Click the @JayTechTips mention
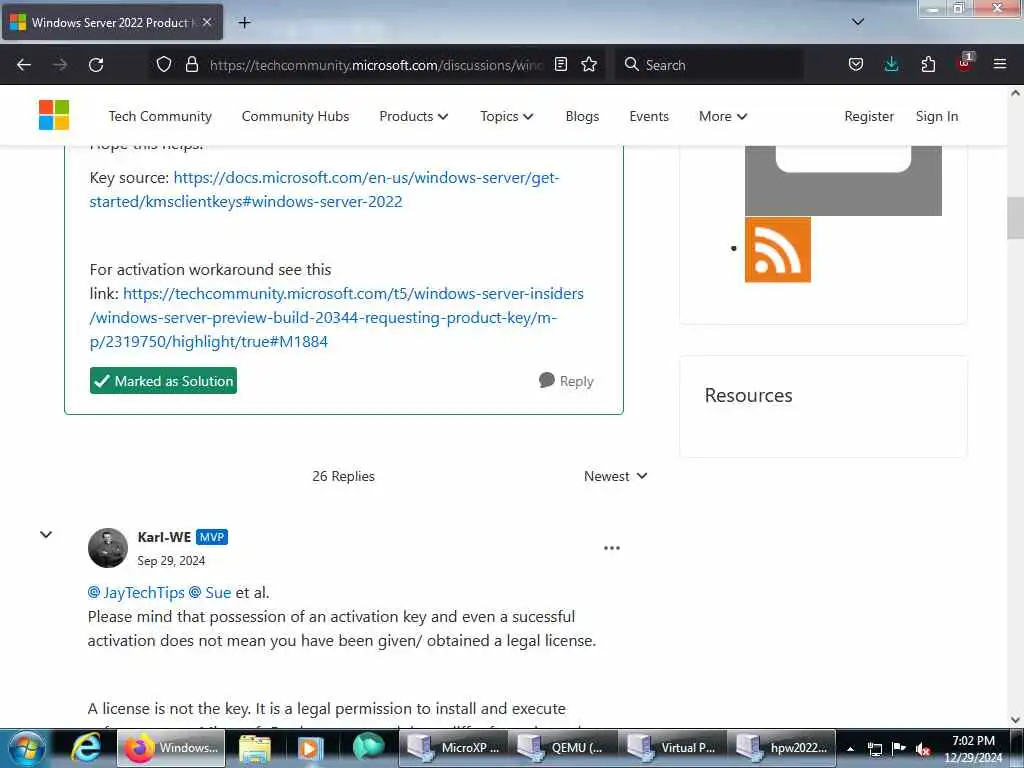The height and width of the screenshot is (768, 1024). pos(136,592)
